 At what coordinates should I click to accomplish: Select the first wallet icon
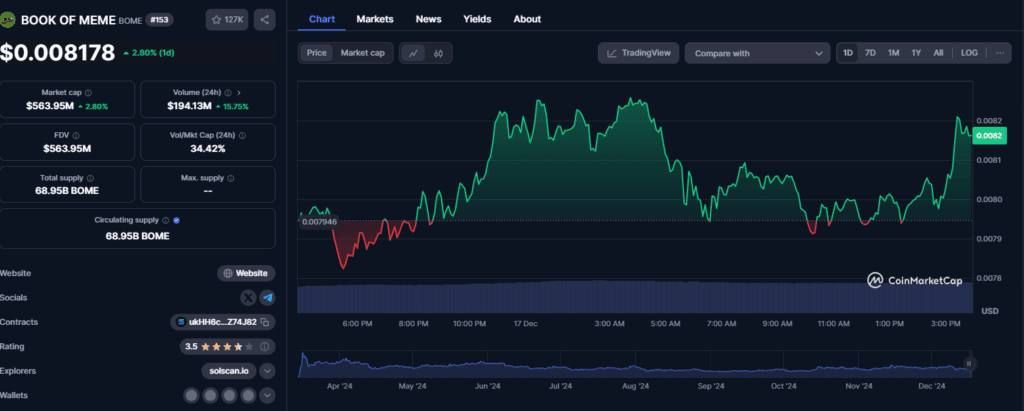[191, 395]
